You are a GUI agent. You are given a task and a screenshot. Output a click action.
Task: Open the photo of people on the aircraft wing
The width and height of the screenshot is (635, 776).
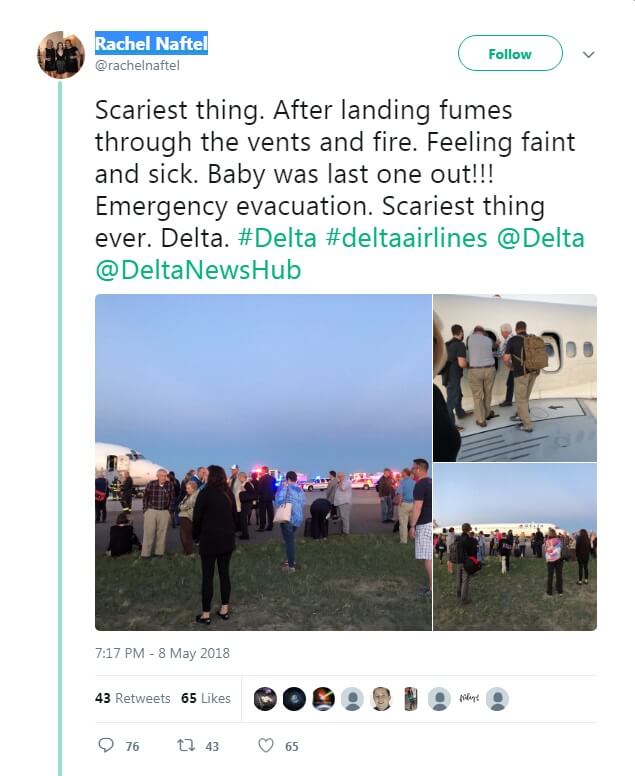515,377
